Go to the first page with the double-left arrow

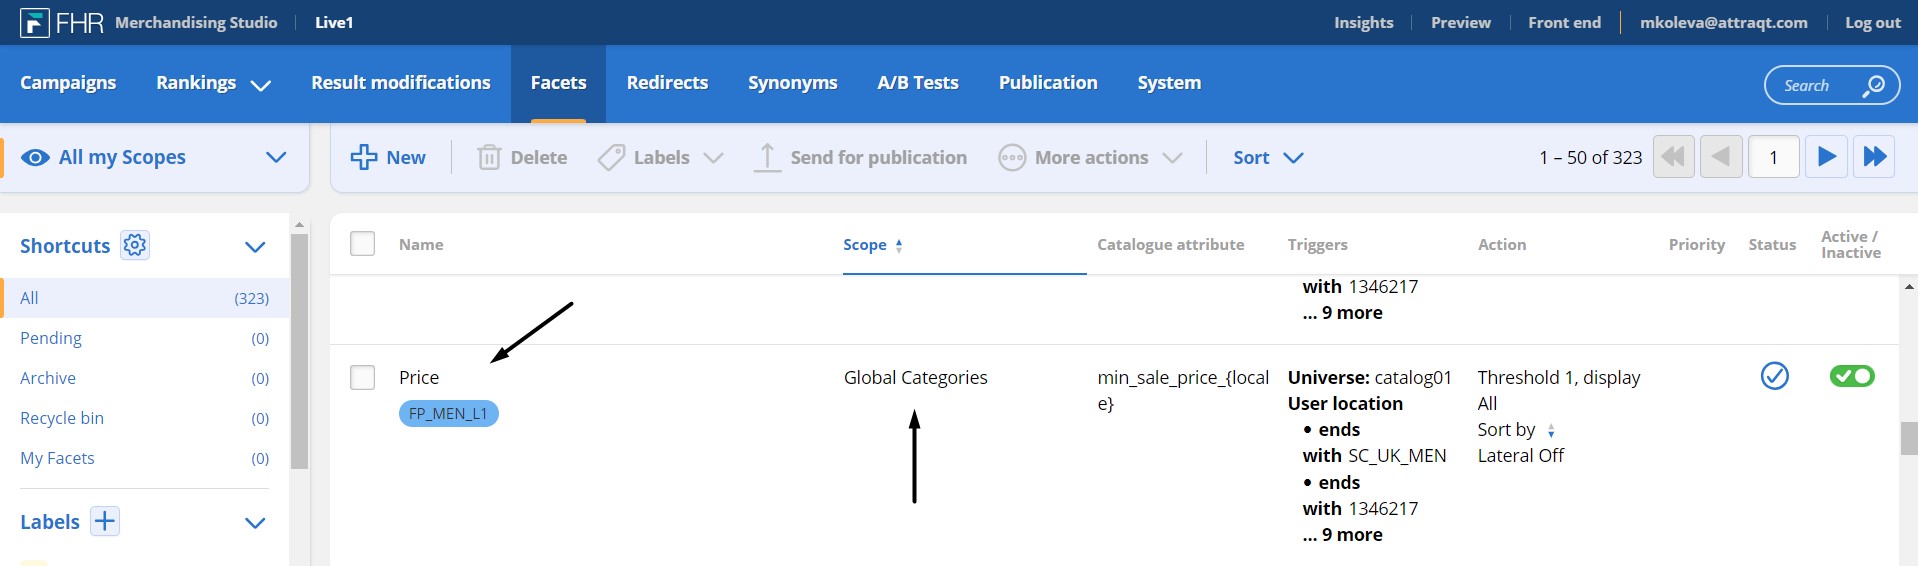coord(1673,156)
